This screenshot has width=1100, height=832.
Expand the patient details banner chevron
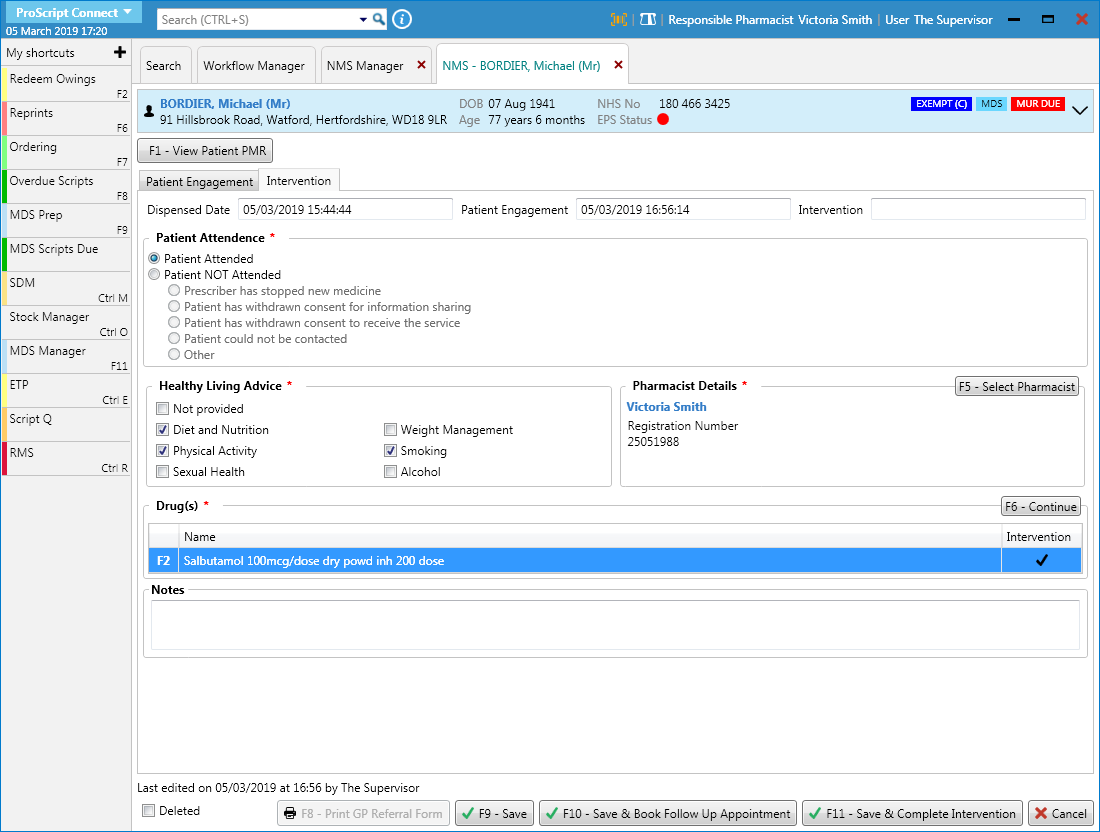[x=1080, y=111]
